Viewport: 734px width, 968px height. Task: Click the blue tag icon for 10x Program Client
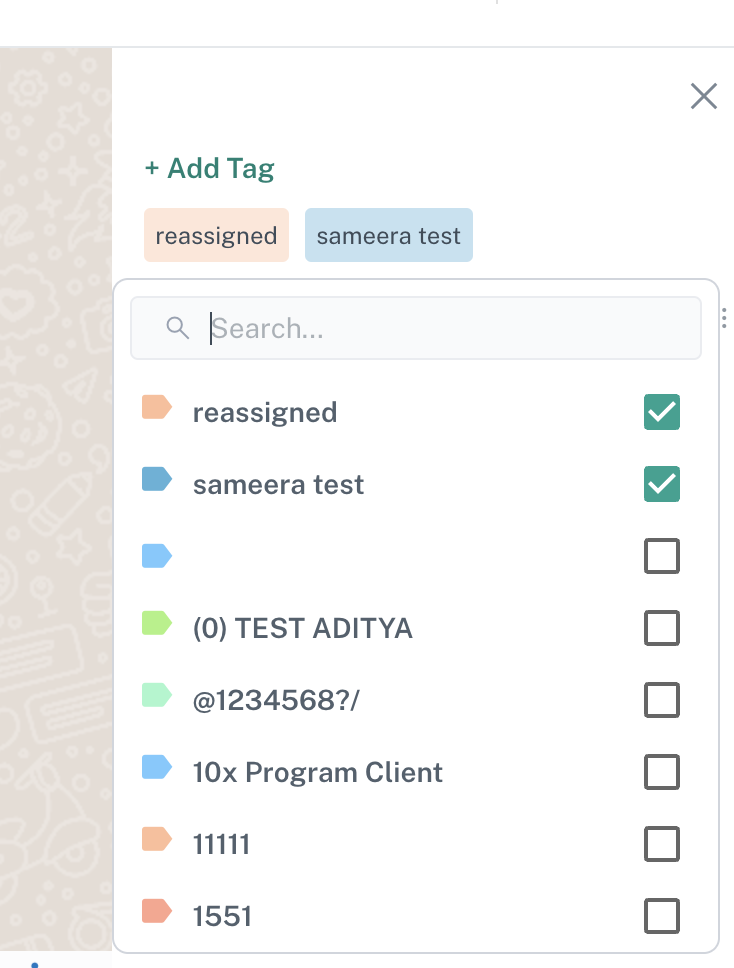click(x=157, y=768)
